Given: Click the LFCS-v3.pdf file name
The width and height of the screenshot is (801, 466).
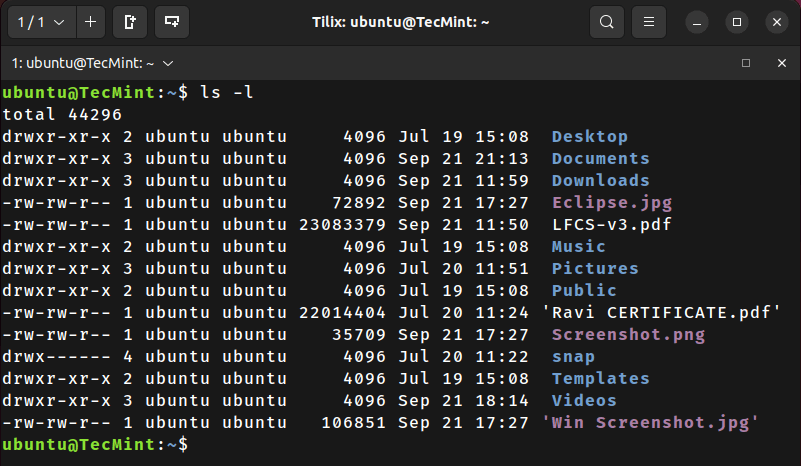Looking at the screenshot, I should point(611,224).
